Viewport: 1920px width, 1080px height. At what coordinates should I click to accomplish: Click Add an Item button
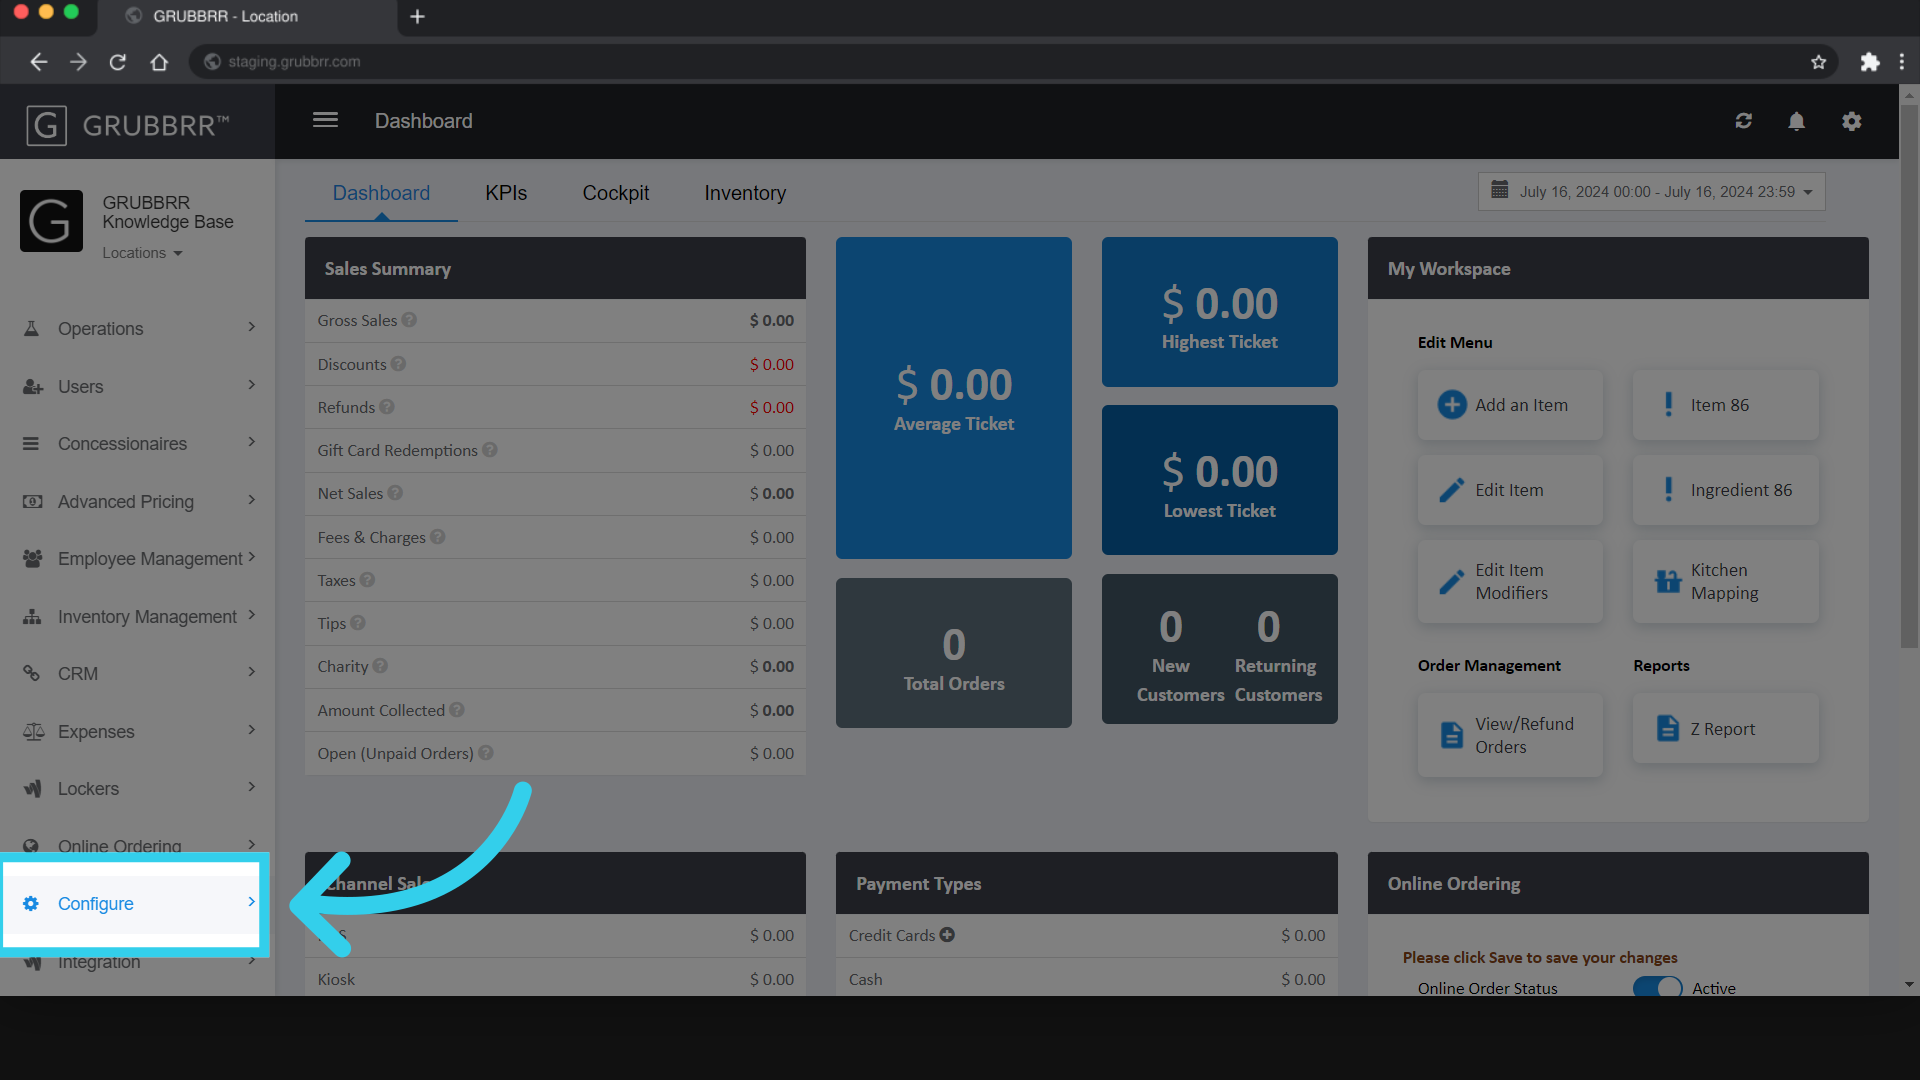[x=1510, y=405]
